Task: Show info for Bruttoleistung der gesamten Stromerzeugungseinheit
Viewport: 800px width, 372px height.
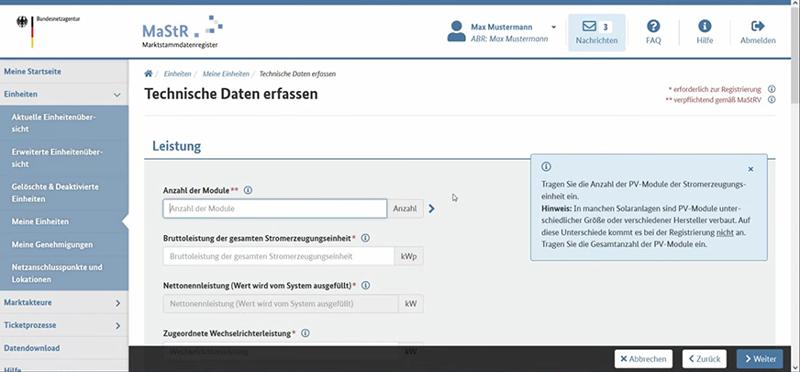Action: [x=365, y=238]
